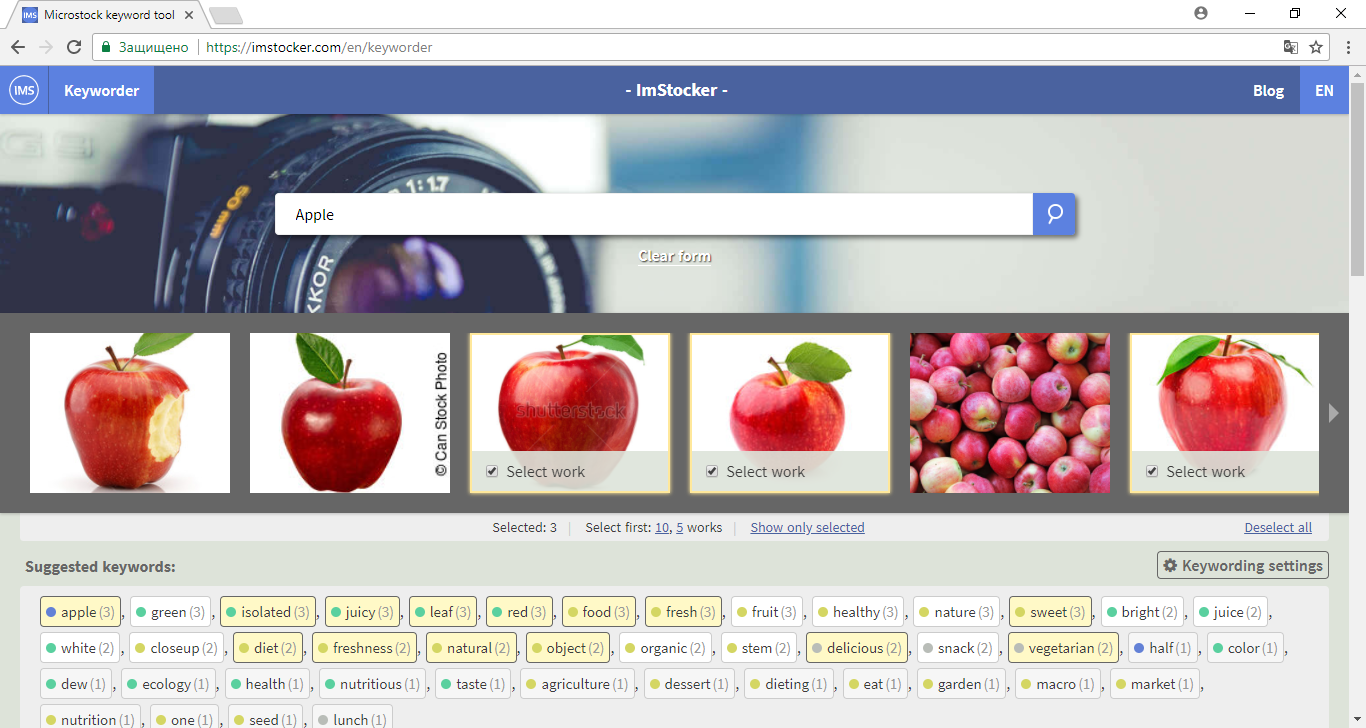Select the fruit keyword tag

766,612
